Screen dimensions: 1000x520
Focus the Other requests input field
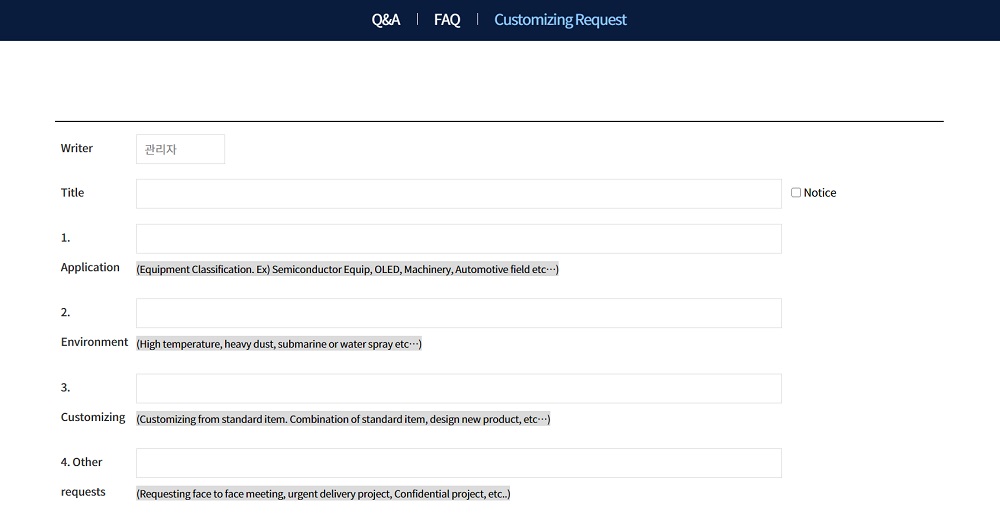click(459, 463)
